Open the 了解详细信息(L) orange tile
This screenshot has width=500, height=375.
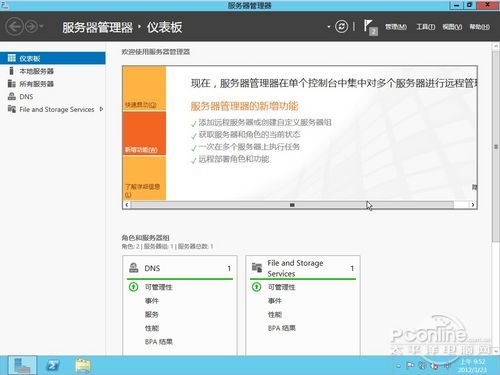[144, 178]
